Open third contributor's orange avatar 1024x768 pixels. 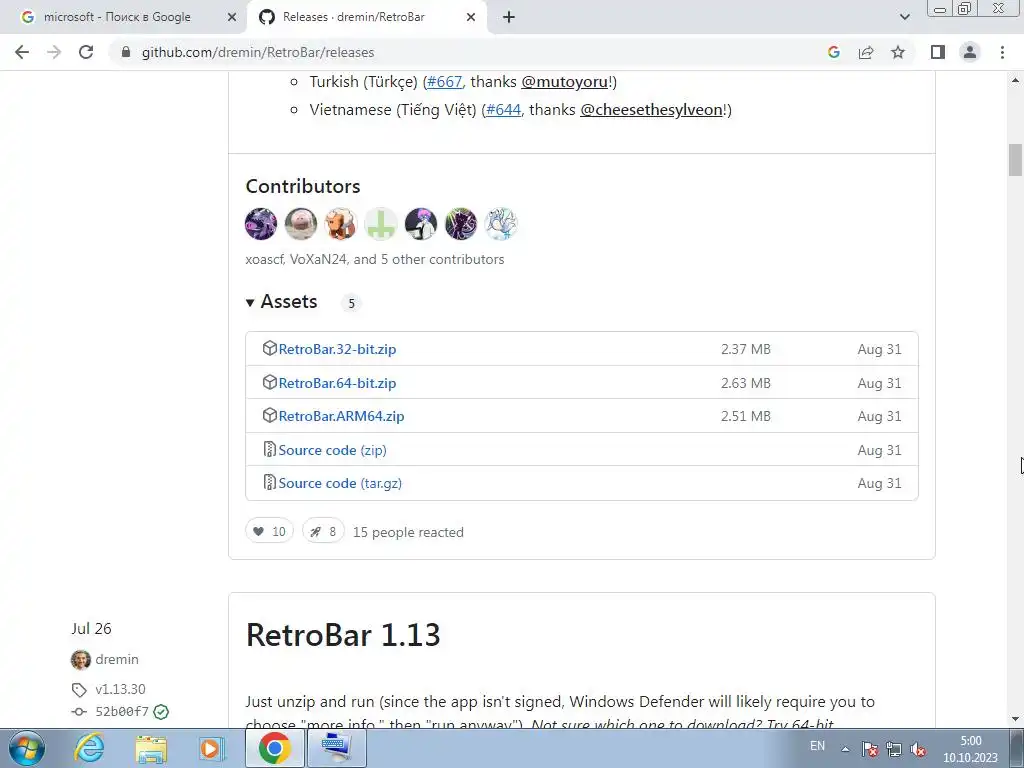tap(340, 224)
